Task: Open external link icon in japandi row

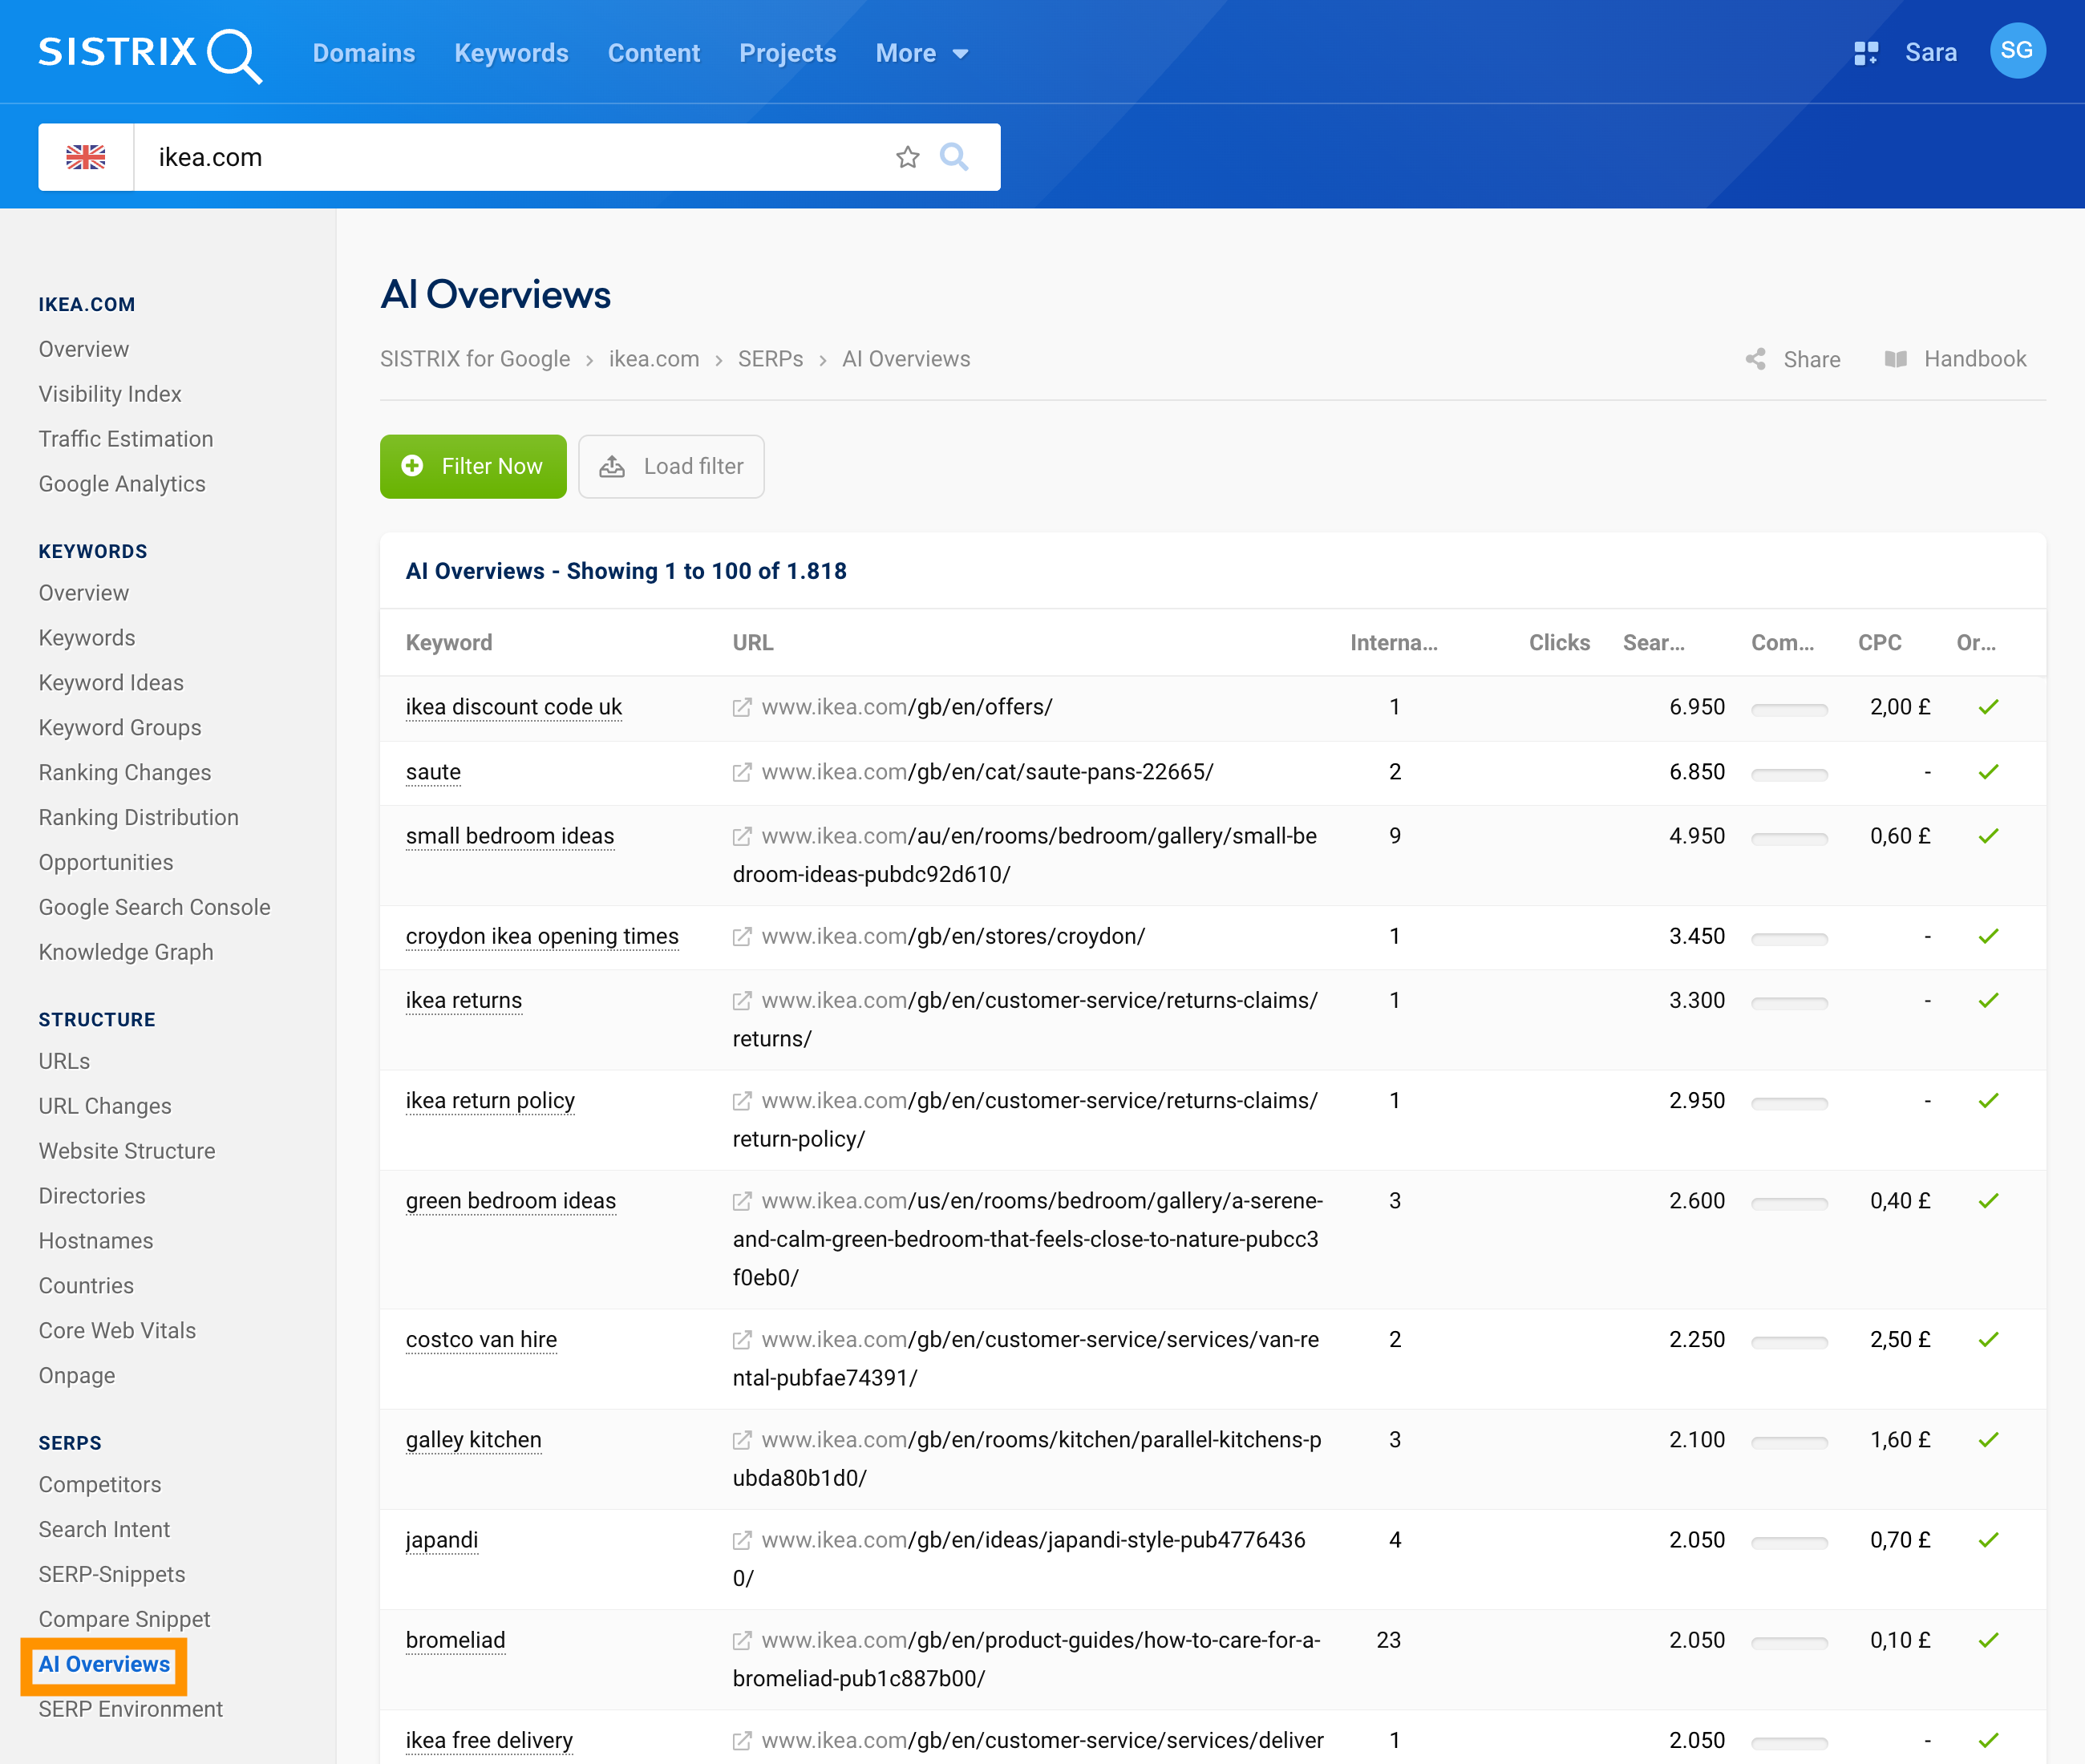Action: coord(742,1539)
